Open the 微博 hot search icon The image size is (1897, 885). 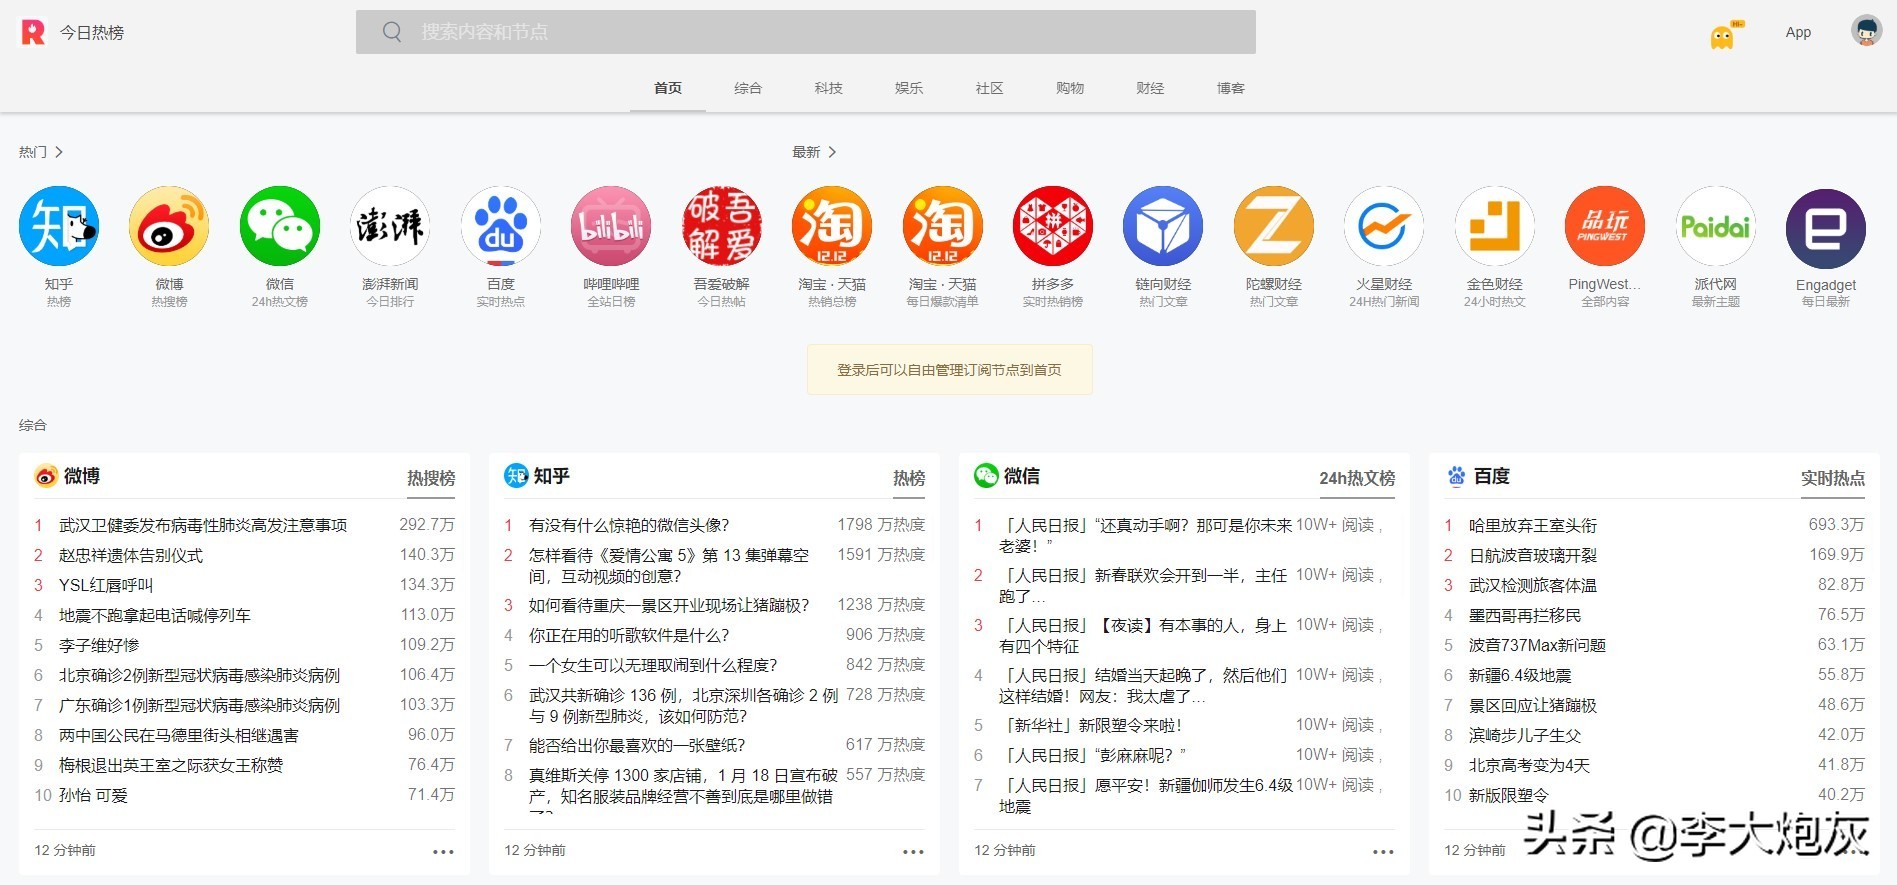pyautogui.click(x=169, y=226)
